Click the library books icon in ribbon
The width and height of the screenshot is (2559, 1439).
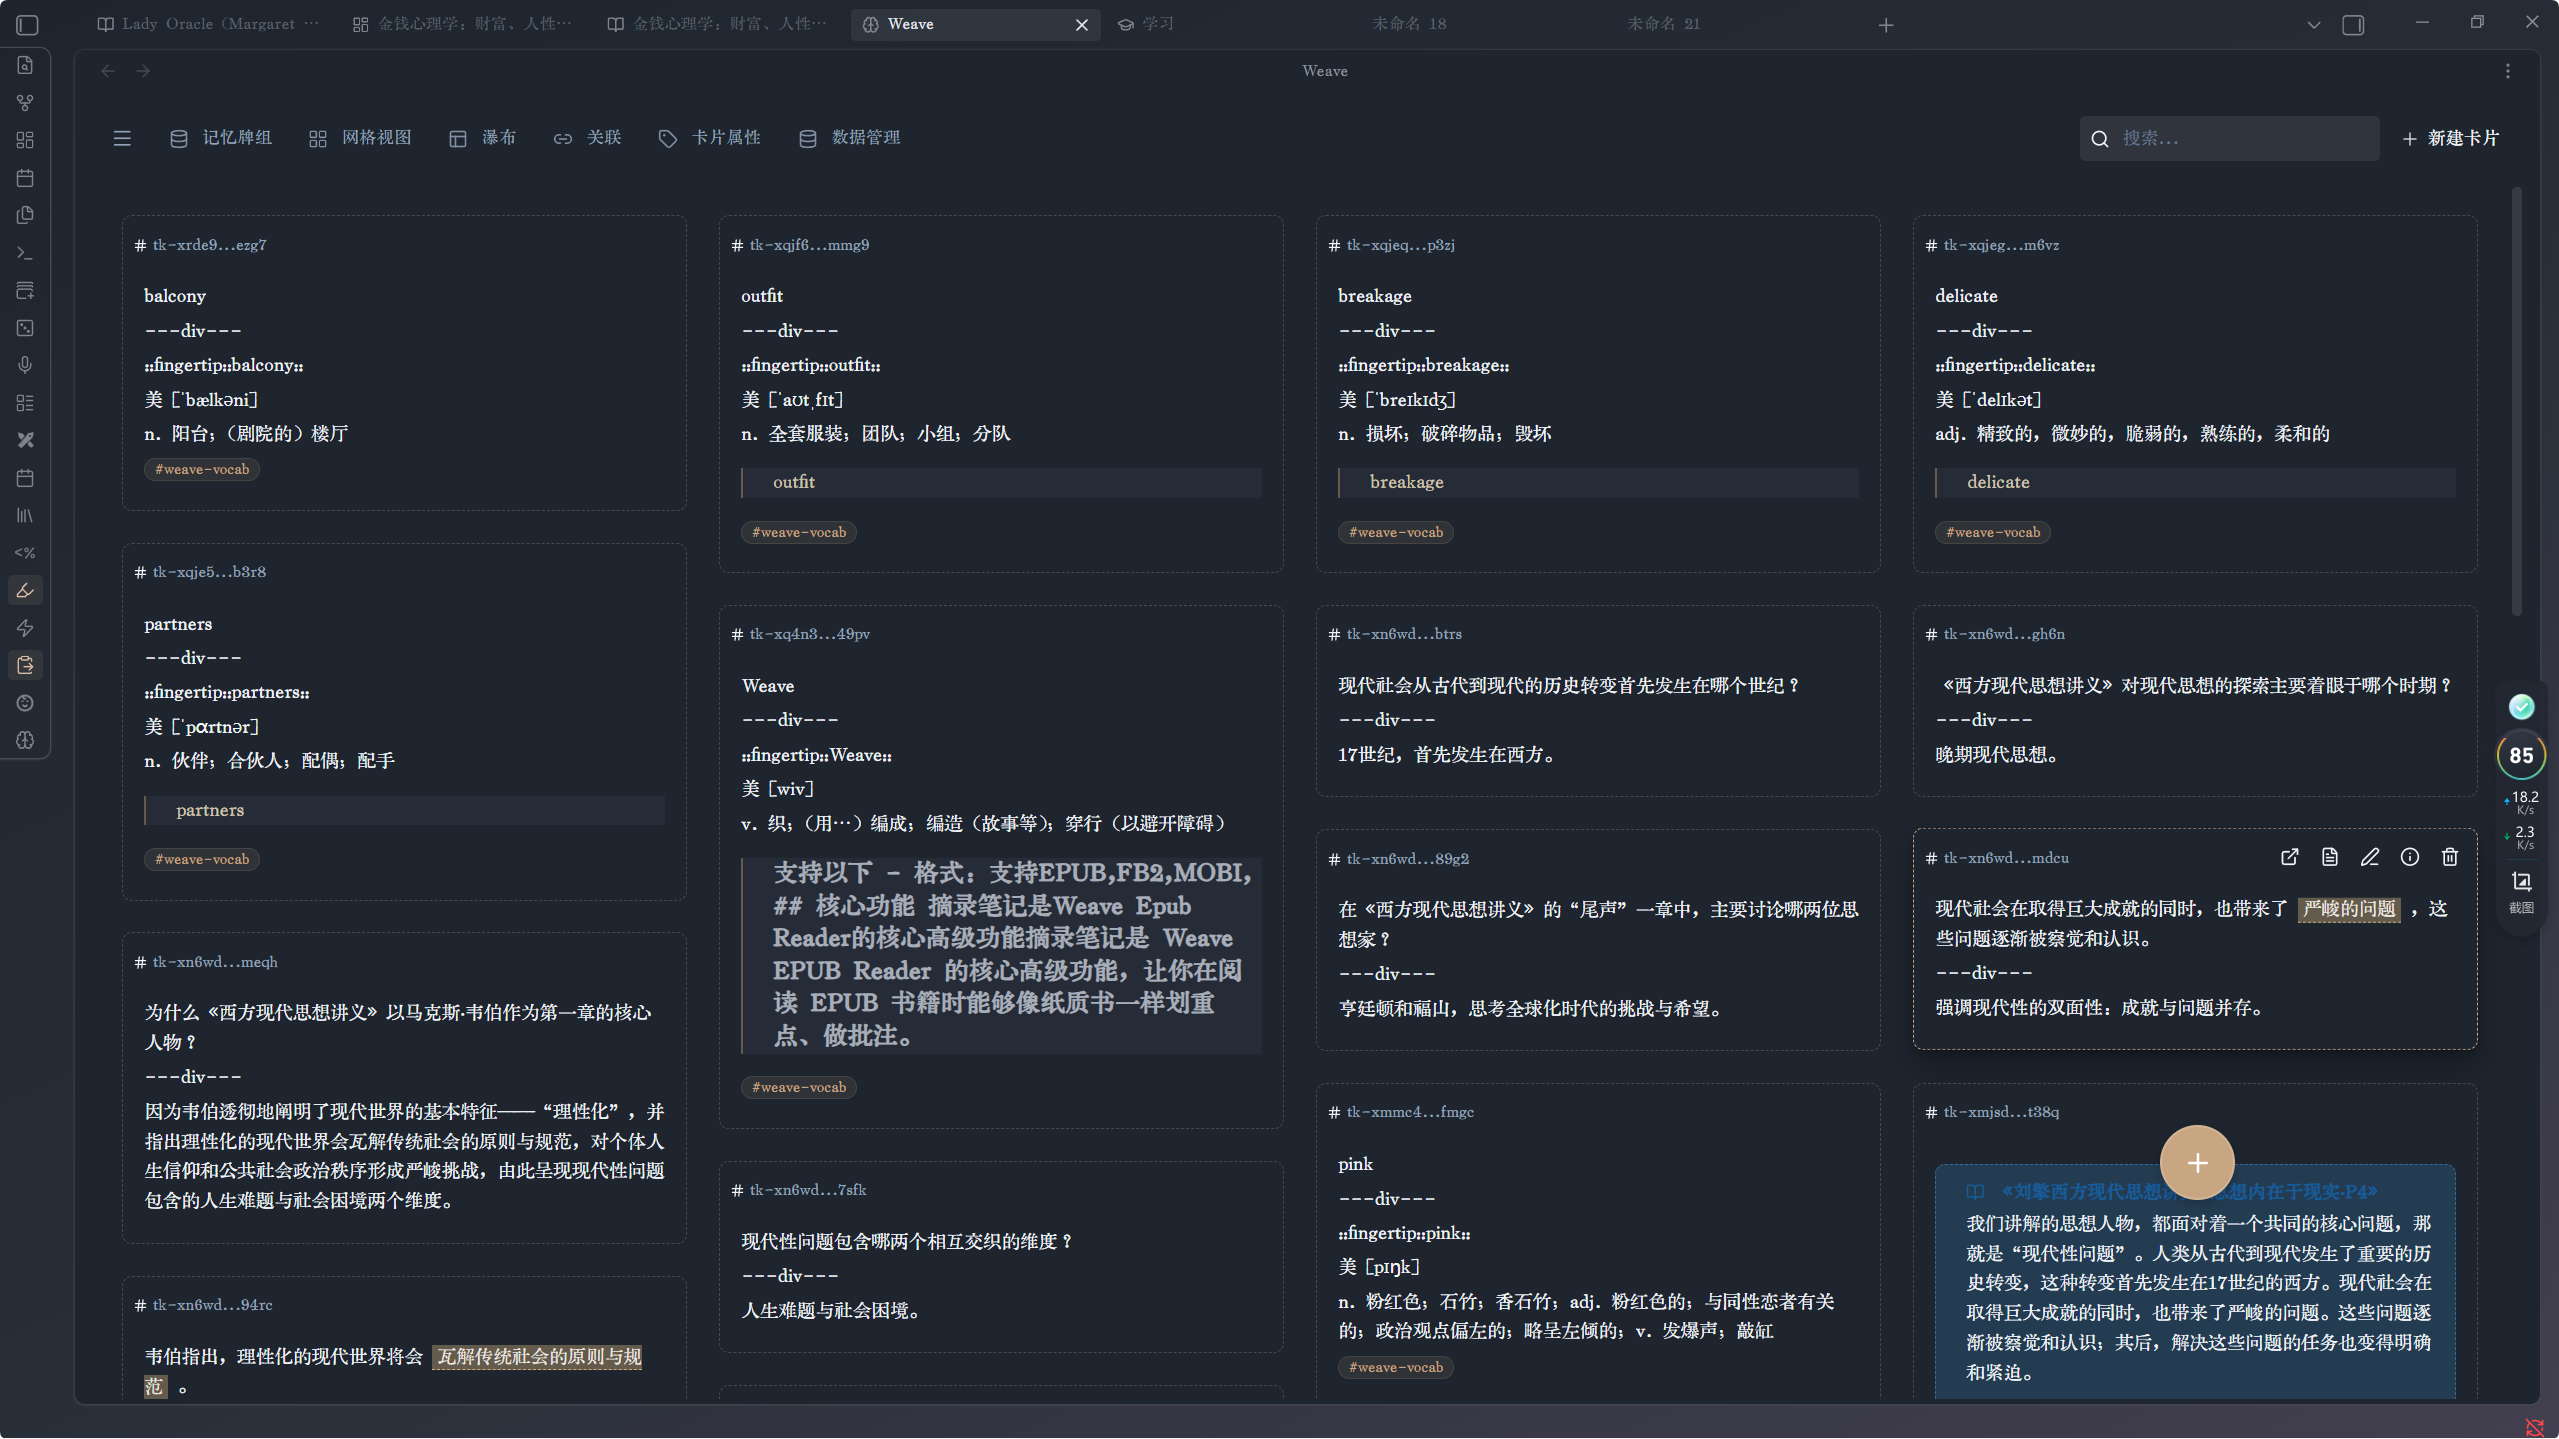(25, 515)
